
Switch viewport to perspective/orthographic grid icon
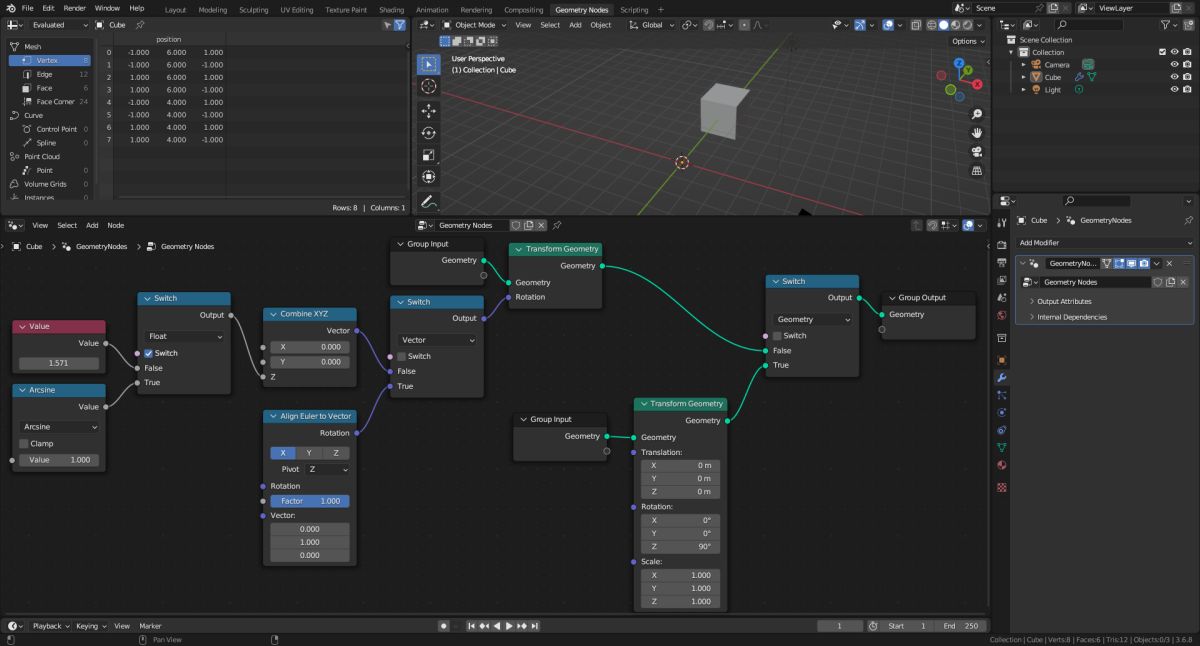click(x=976, y=171)
